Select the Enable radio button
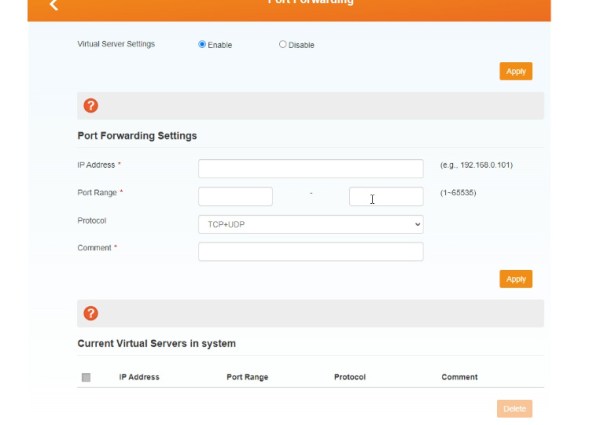The width and height of the screenshot is (604, 425). click(x=203, y=44)
